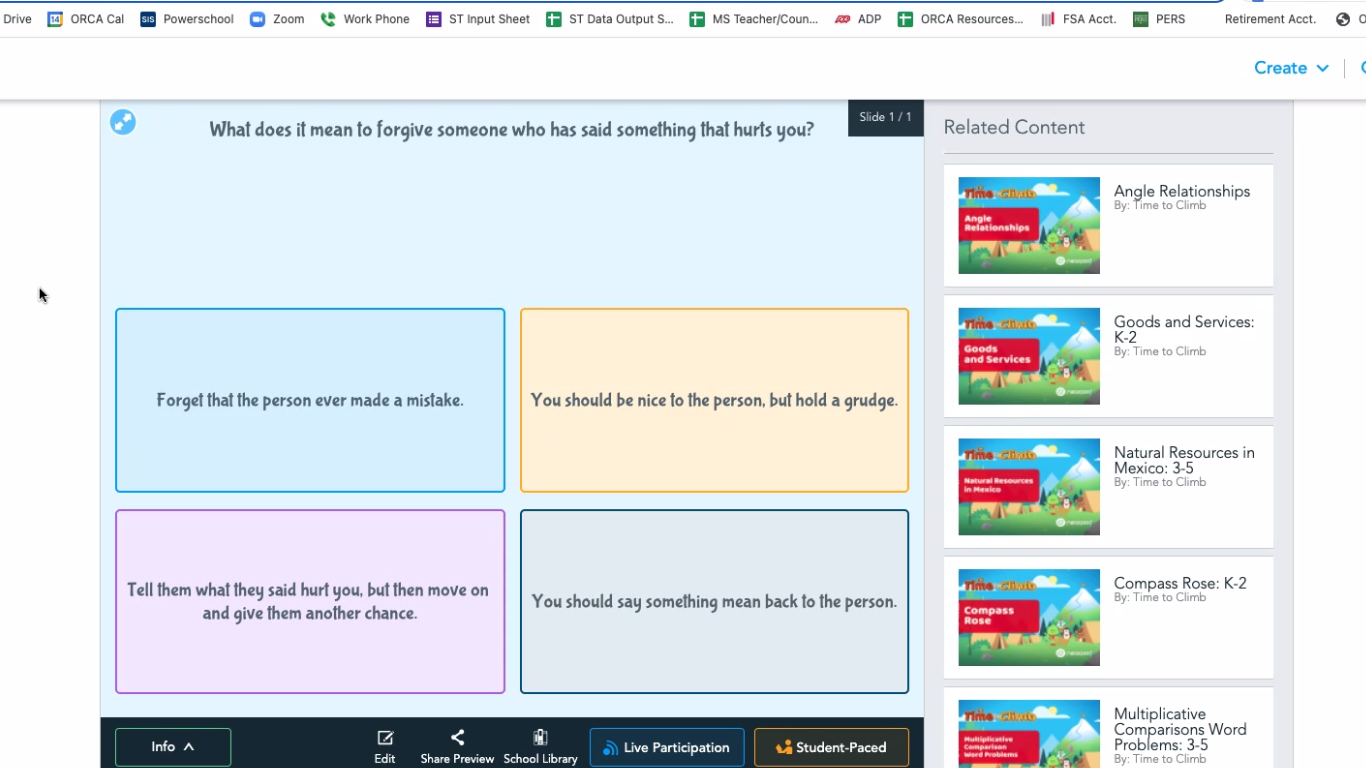The image size is (1366, 768).
Task: Open the Retirement Acct. bookmark
Action: click(1270, 19)
